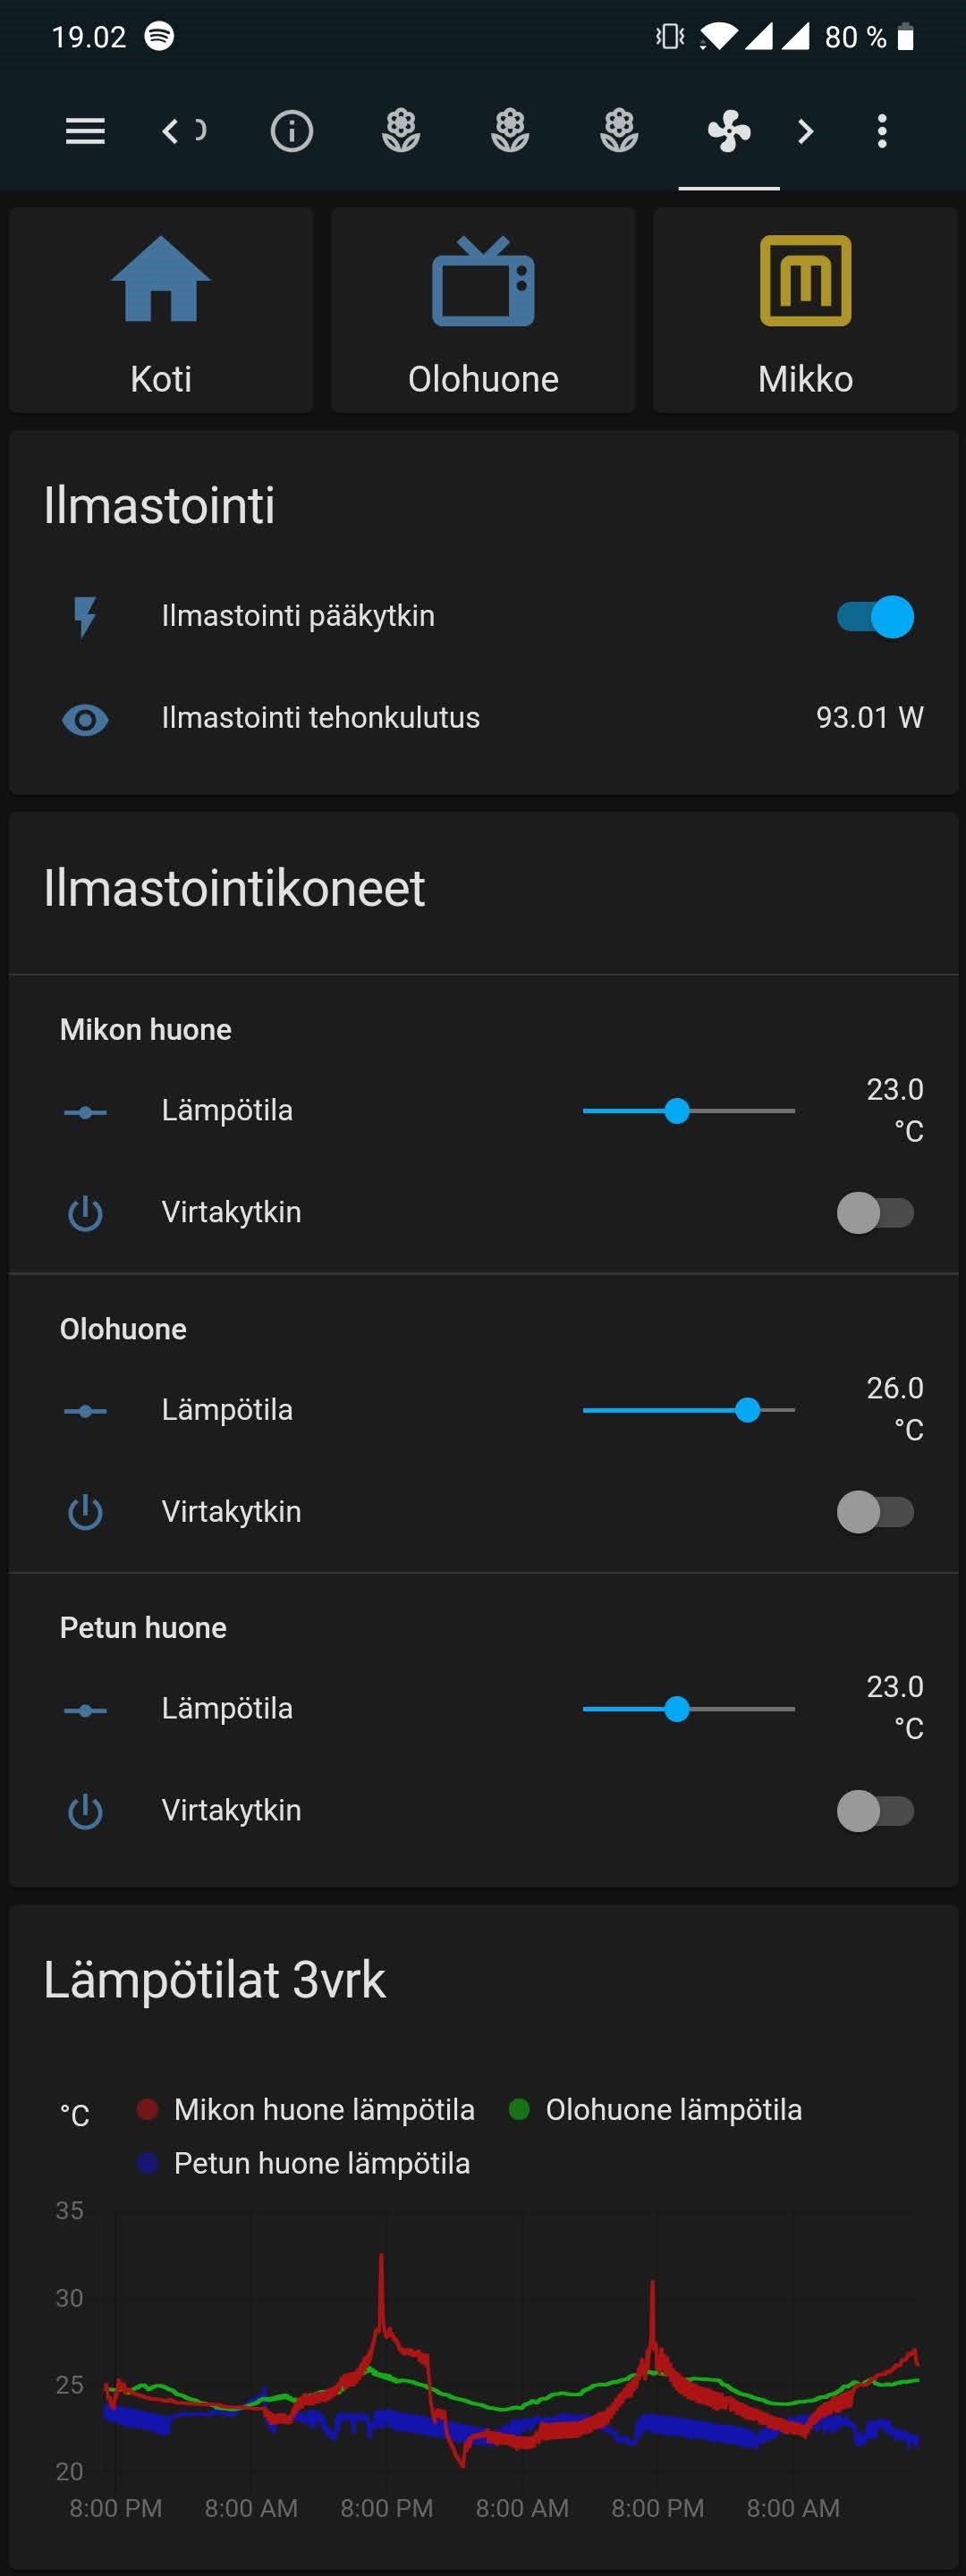
Task: Open the info tab icon
Action: click(292, 131)
